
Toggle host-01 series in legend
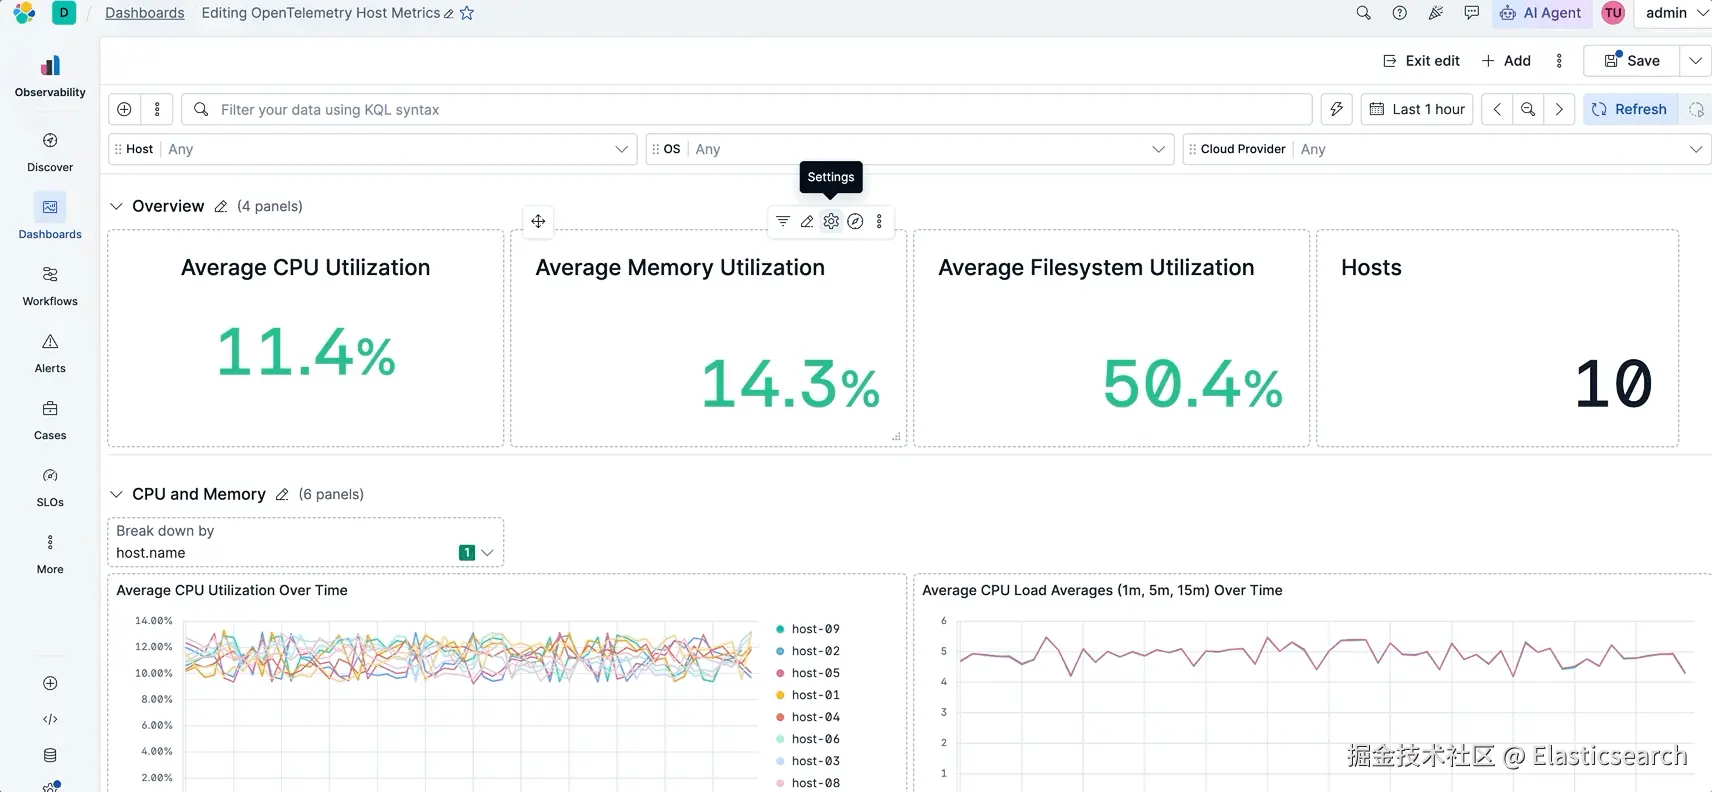(x=808, y=695)
